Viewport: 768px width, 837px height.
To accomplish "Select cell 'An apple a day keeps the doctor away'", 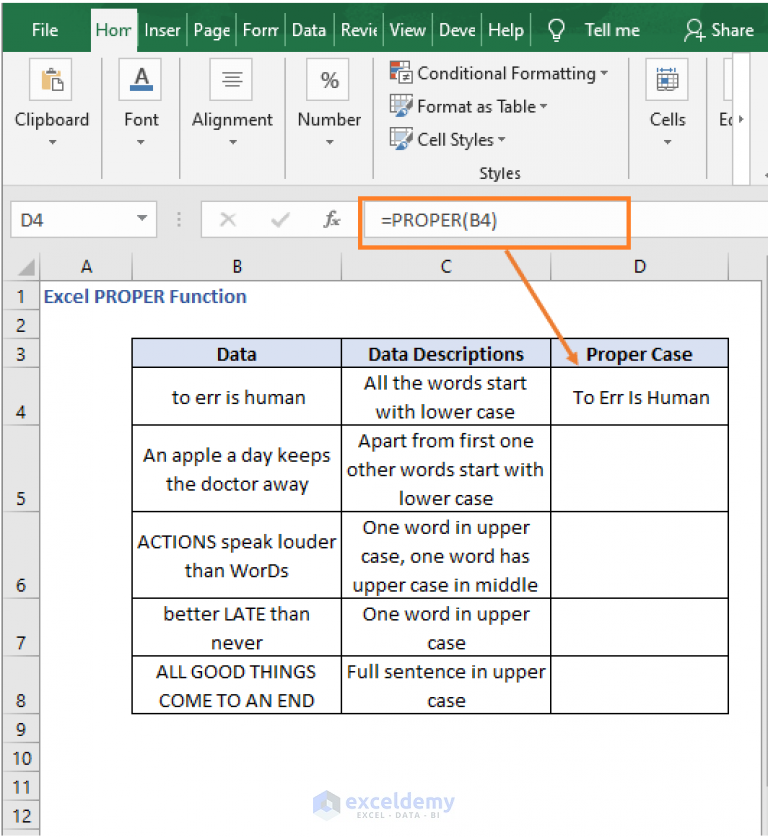I will point(236,469).
